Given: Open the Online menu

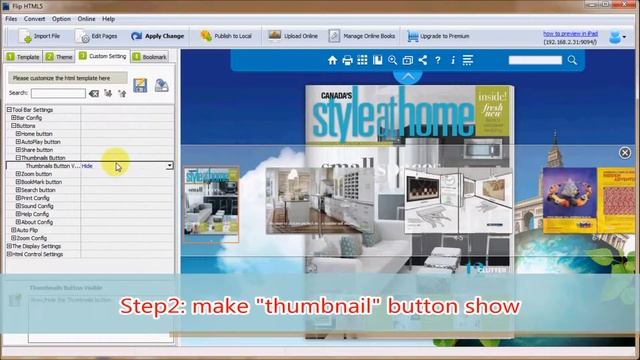Looking at the screenshot, I should pyautogui.click(x=86, y=19).
